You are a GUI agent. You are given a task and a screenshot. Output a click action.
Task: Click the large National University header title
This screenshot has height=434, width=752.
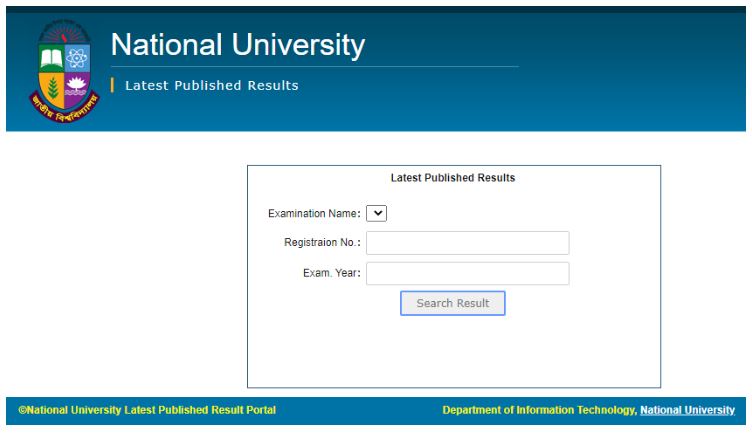tap(238, 45)
